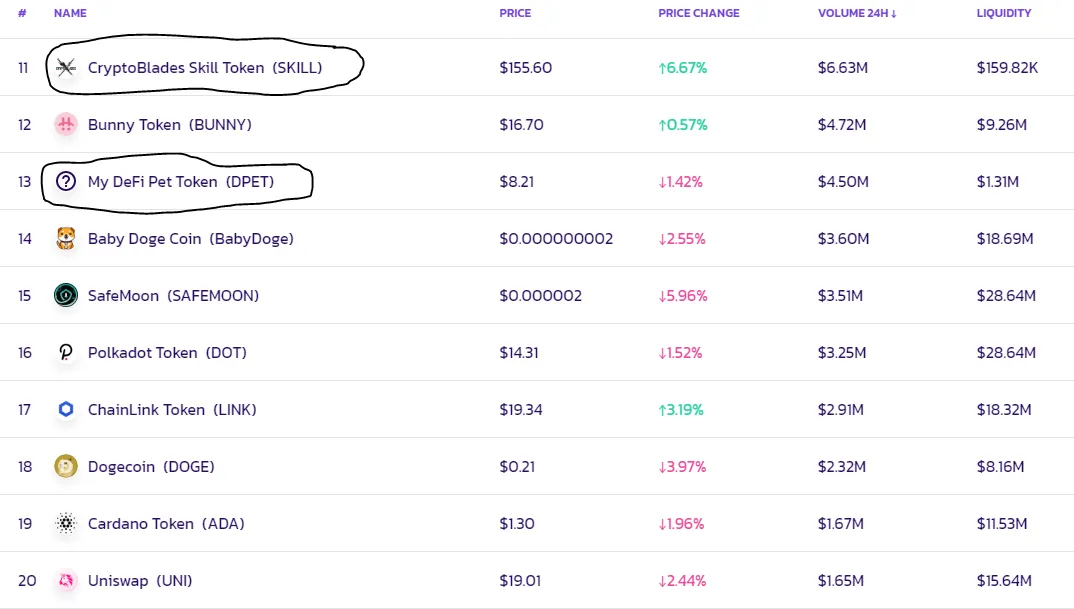Click the 5.96% price change value
Screen dimensions: 1074x609
[683, 295]
